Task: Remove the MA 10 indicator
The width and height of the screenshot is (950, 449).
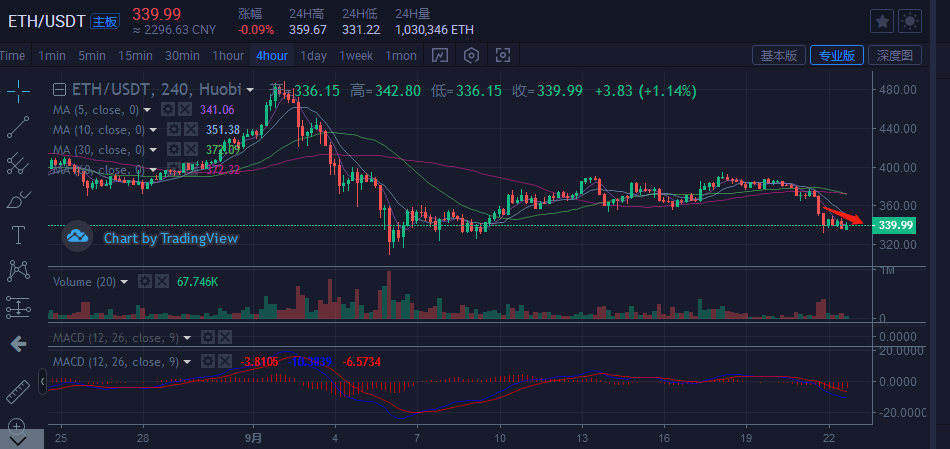Action: [190, 130]
